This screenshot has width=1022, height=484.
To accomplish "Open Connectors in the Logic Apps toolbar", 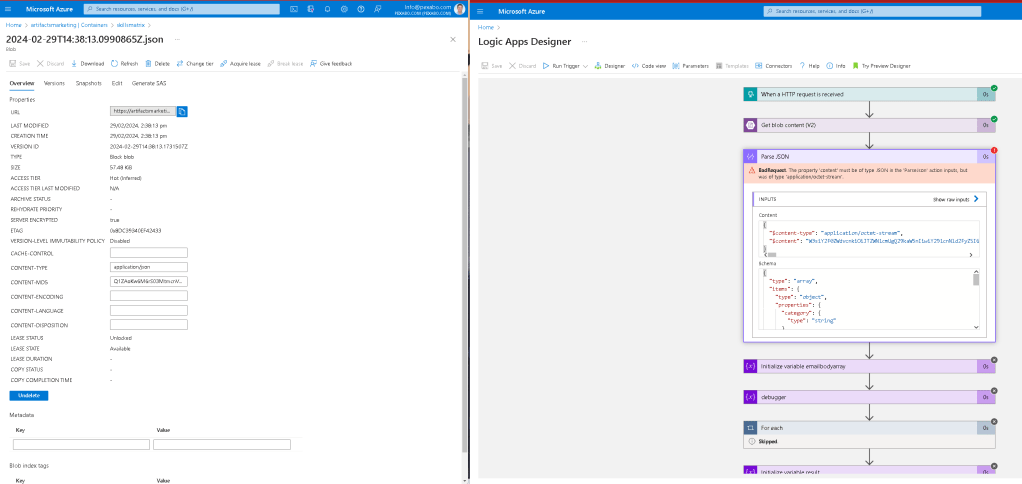I will (x=774, y=66).
